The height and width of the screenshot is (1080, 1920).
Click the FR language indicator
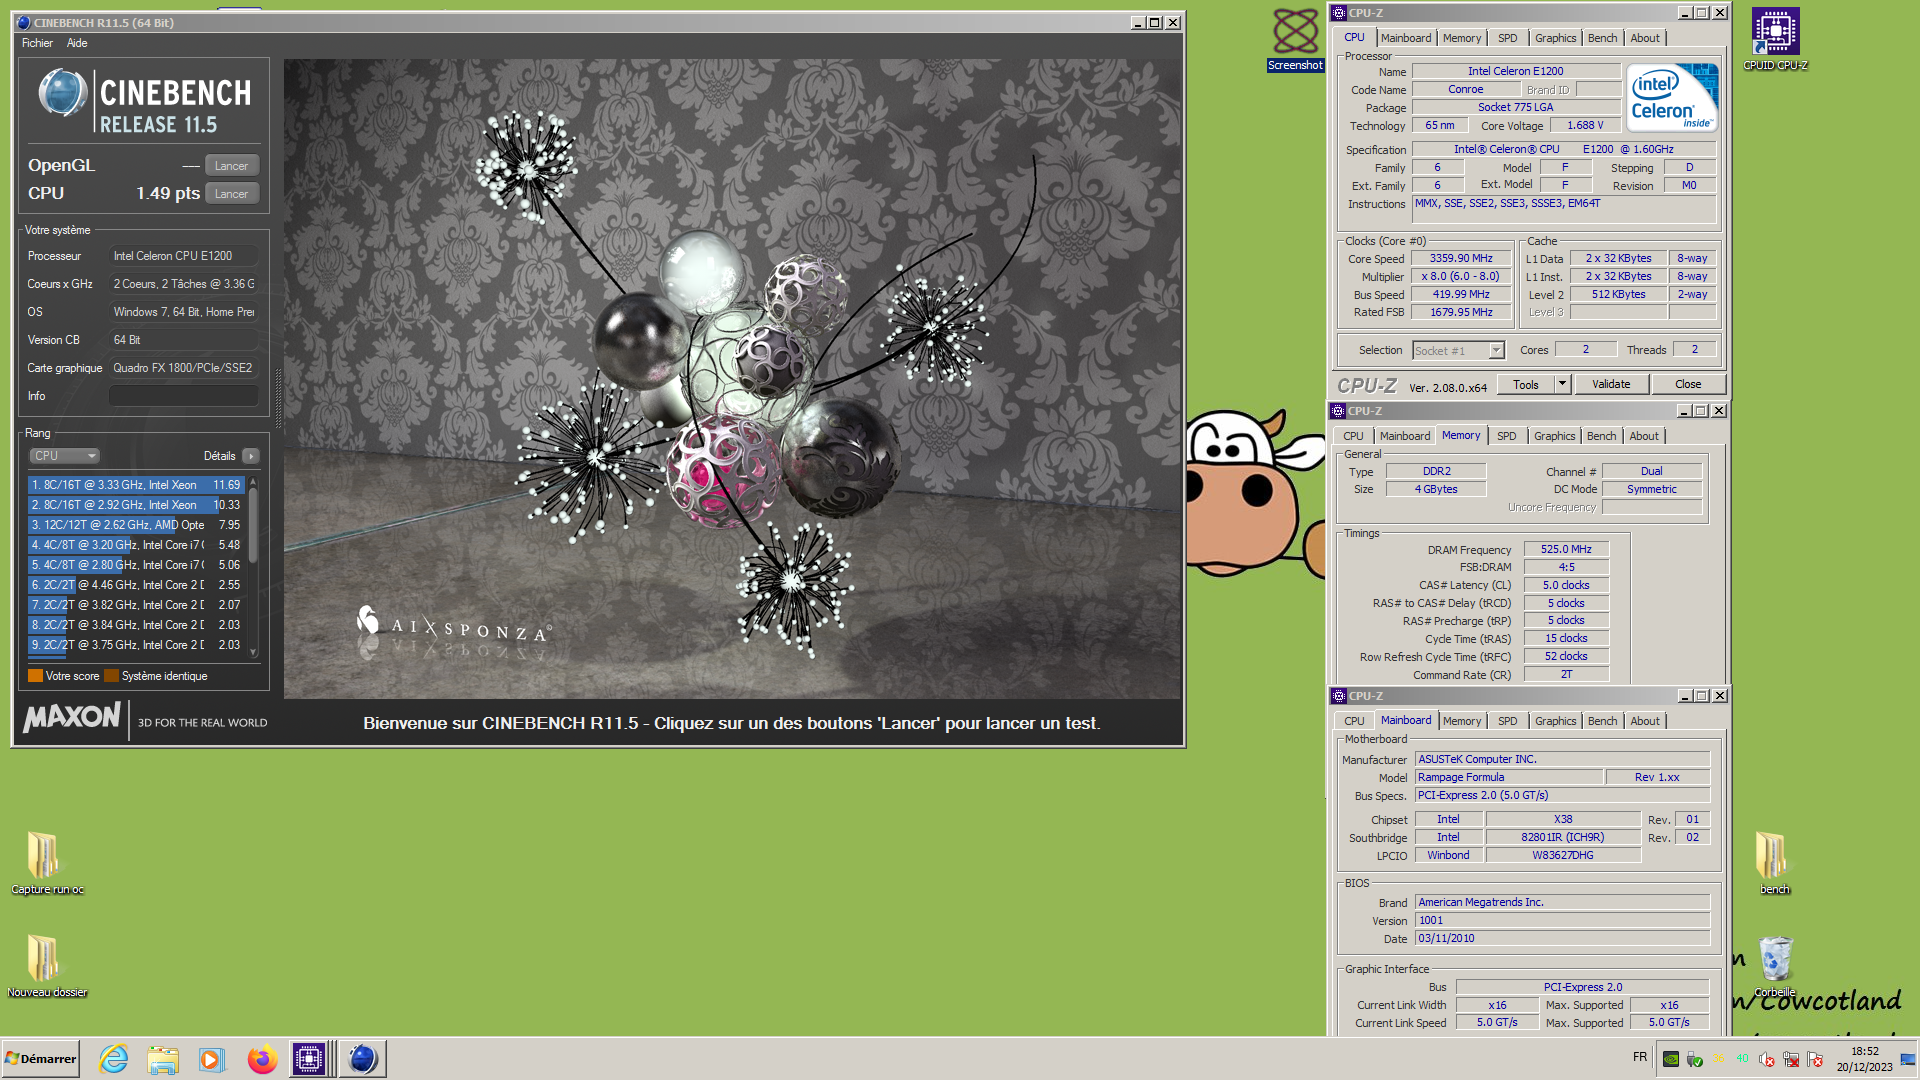pos(1640,1057)
